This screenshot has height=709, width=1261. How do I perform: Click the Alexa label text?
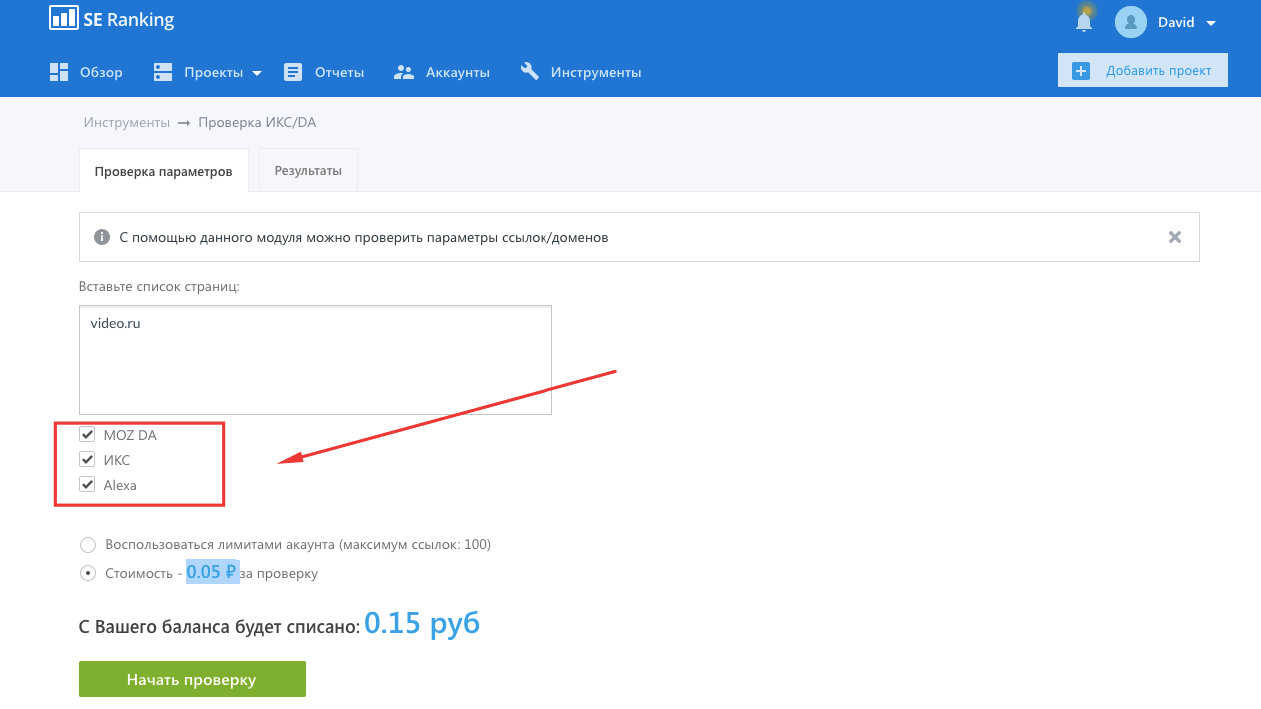(120, 485)
